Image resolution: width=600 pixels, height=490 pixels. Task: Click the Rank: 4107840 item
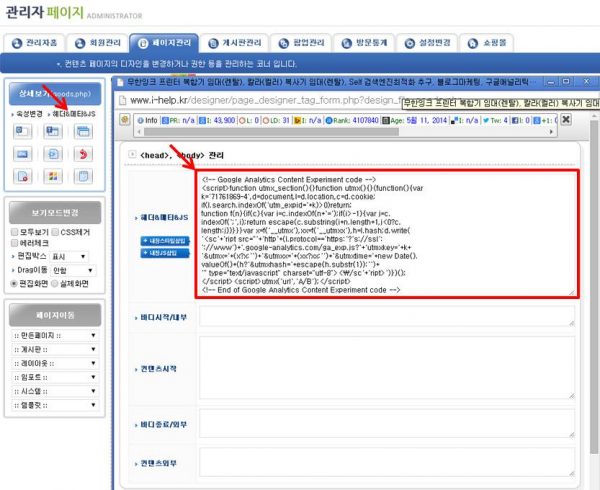[352, 120]
